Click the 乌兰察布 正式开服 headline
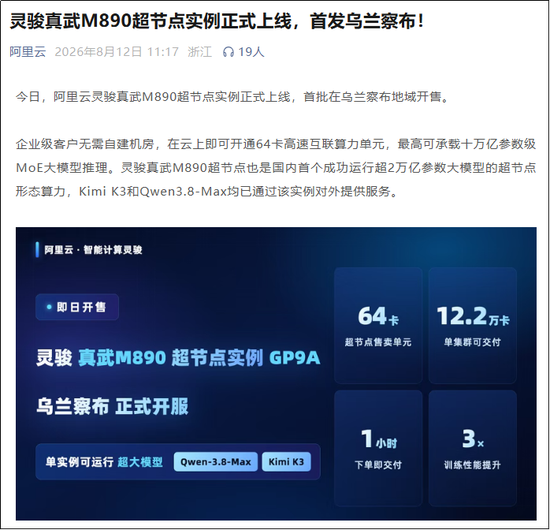 click(x=112, y=407)
